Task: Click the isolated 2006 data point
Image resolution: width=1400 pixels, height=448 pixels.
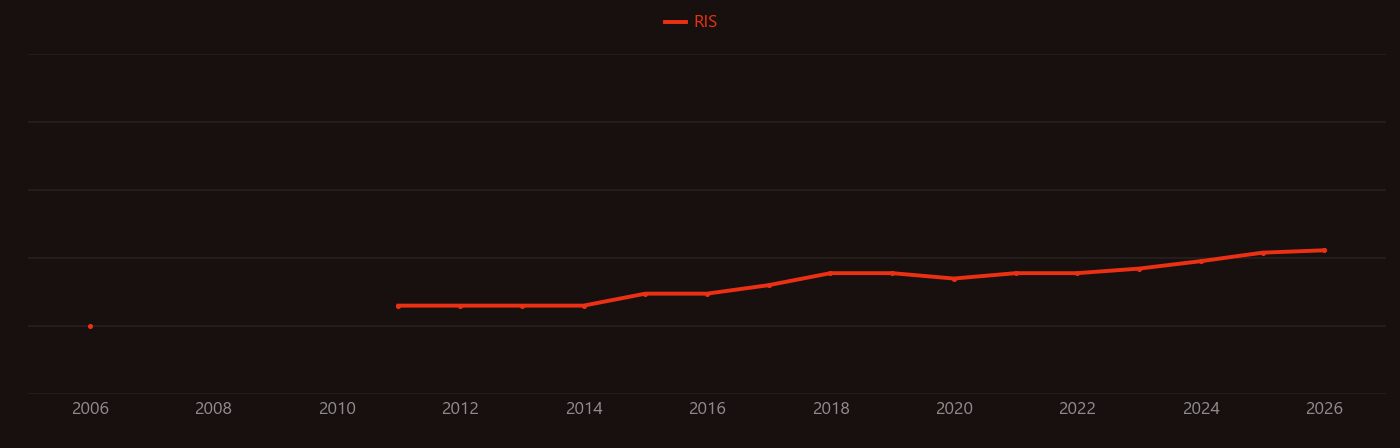Action: [90, 326]
